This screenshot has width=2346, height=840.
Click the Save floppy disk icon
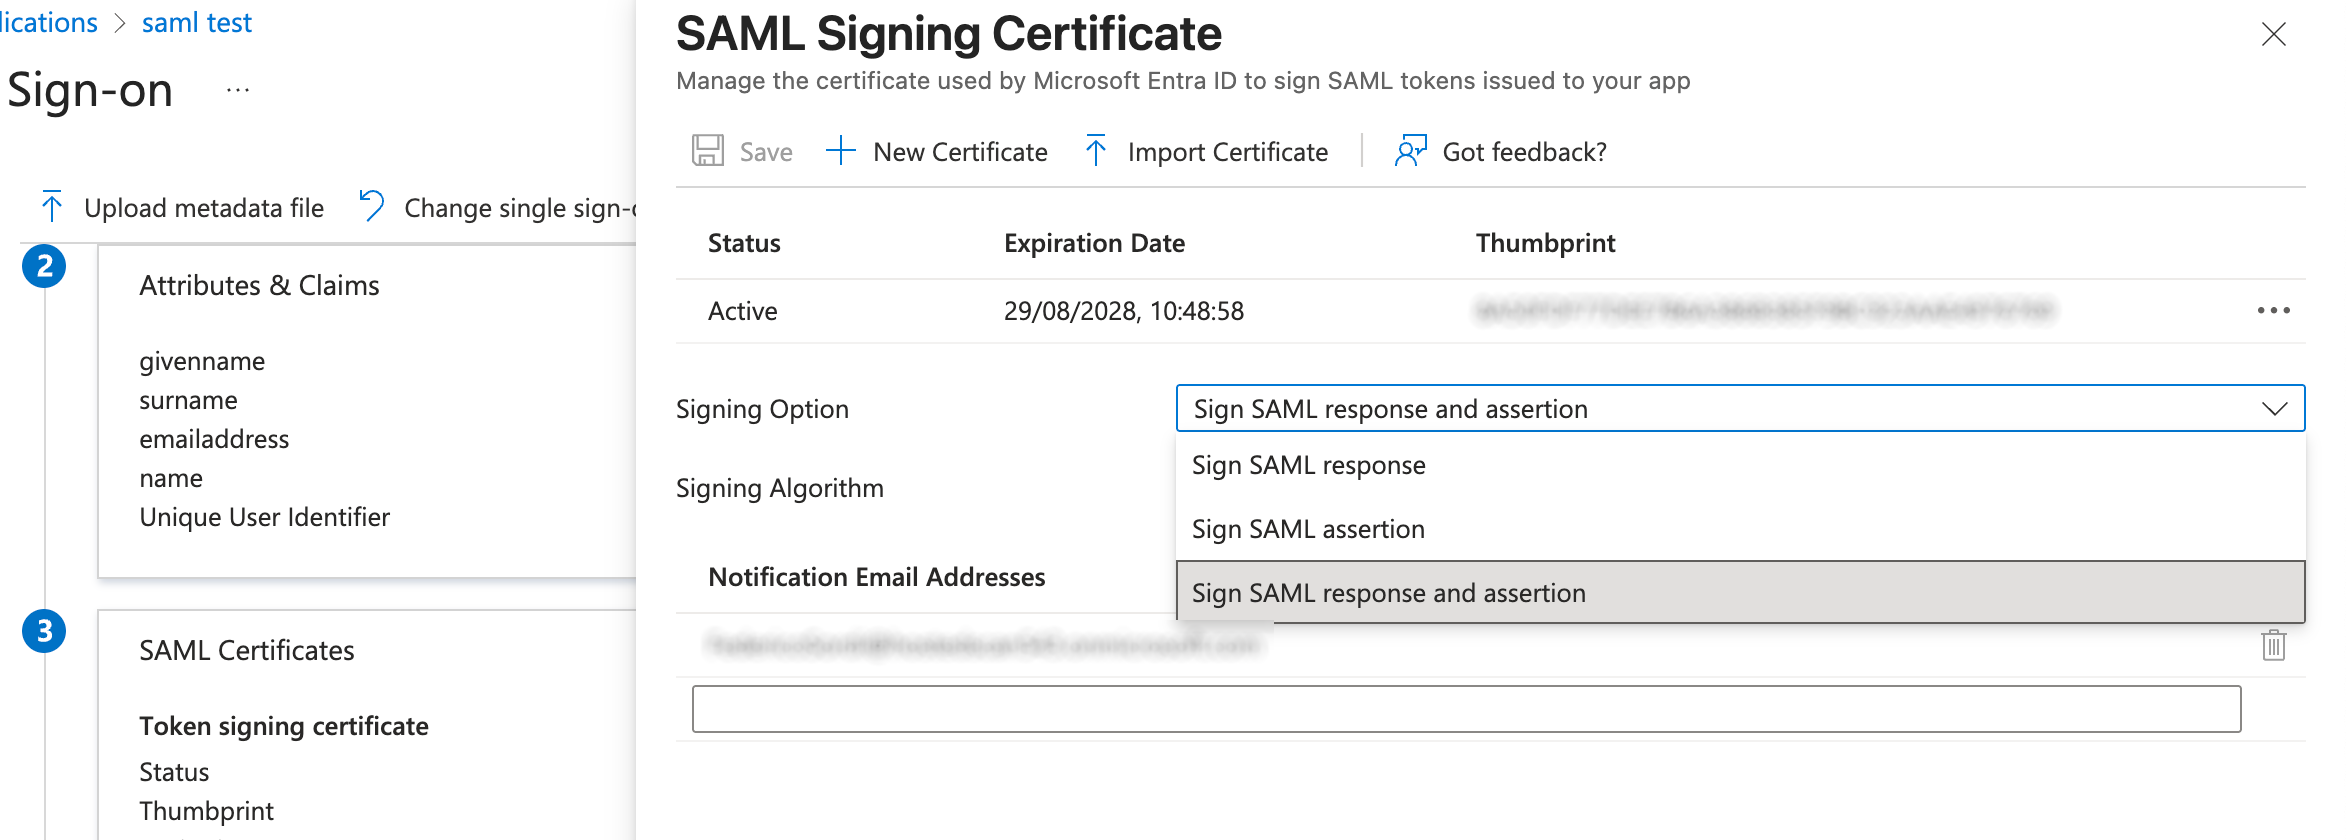708,151
